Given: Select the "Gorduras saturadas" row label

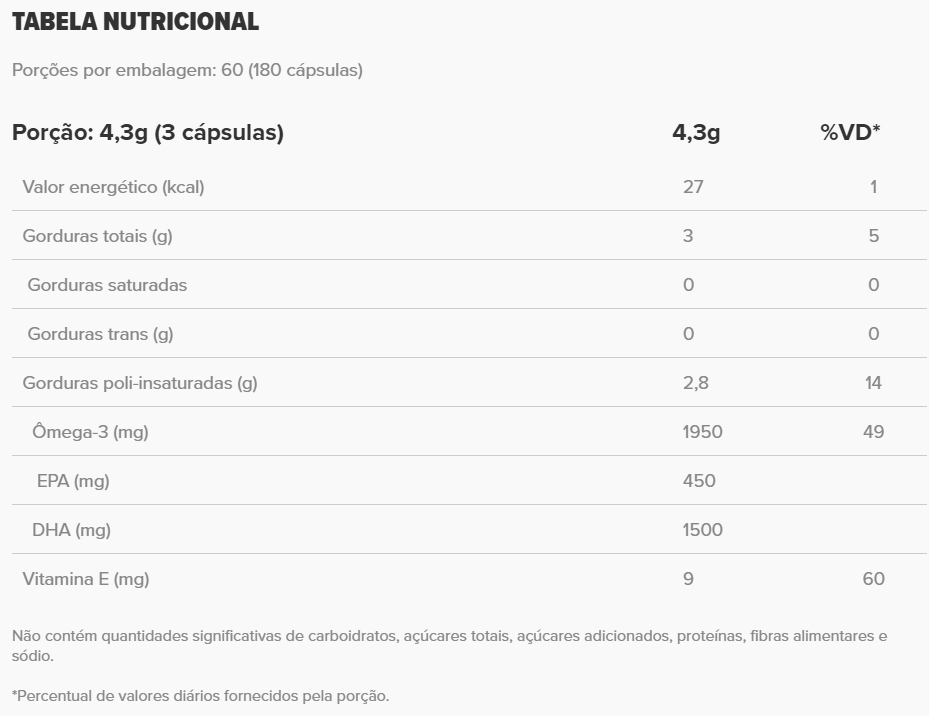Looking at the screenshot, I should [107, 285].
